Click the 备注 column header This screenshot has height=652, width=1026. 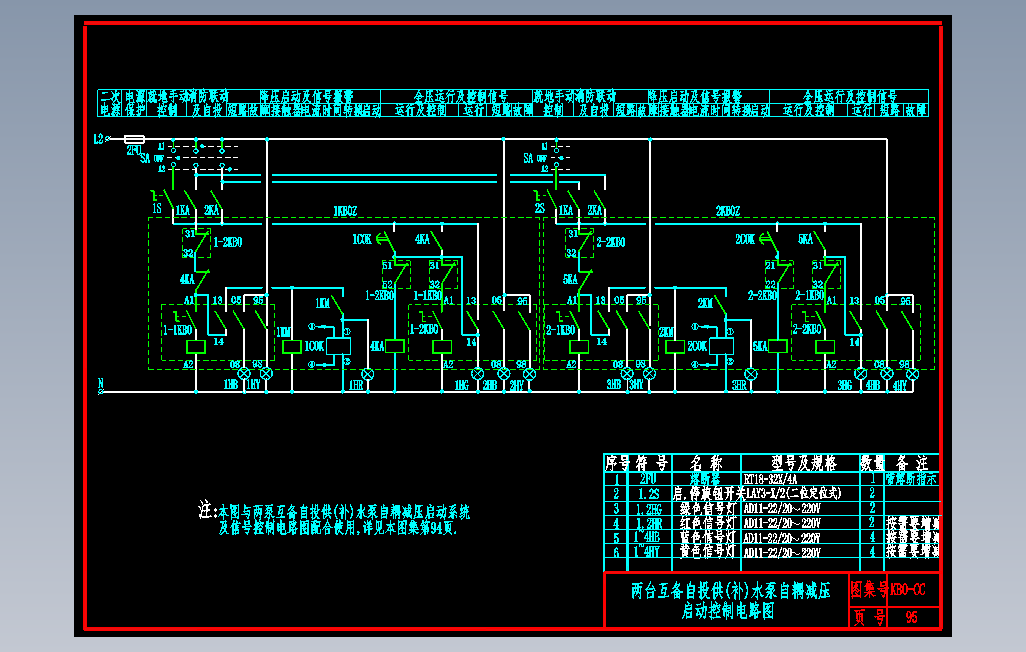(x=912, y=463)
